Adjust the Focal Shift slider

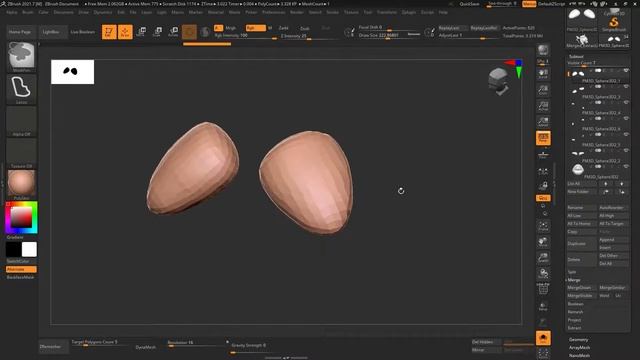tap(389, 28)
